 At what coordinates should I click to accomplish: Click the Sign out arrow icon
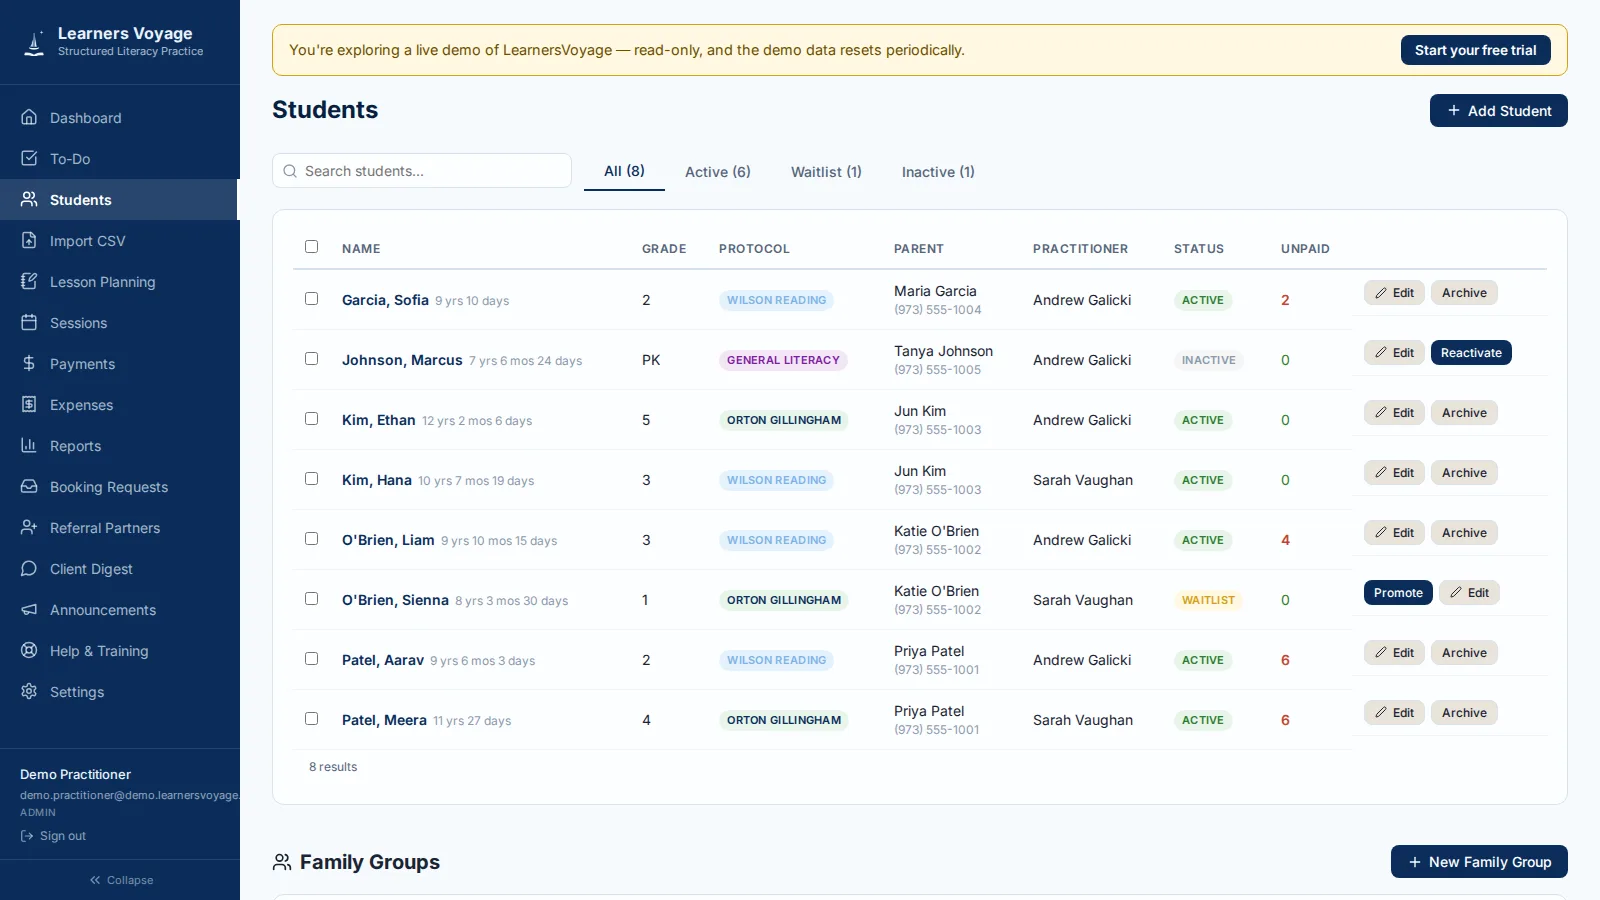pos(27,836)
